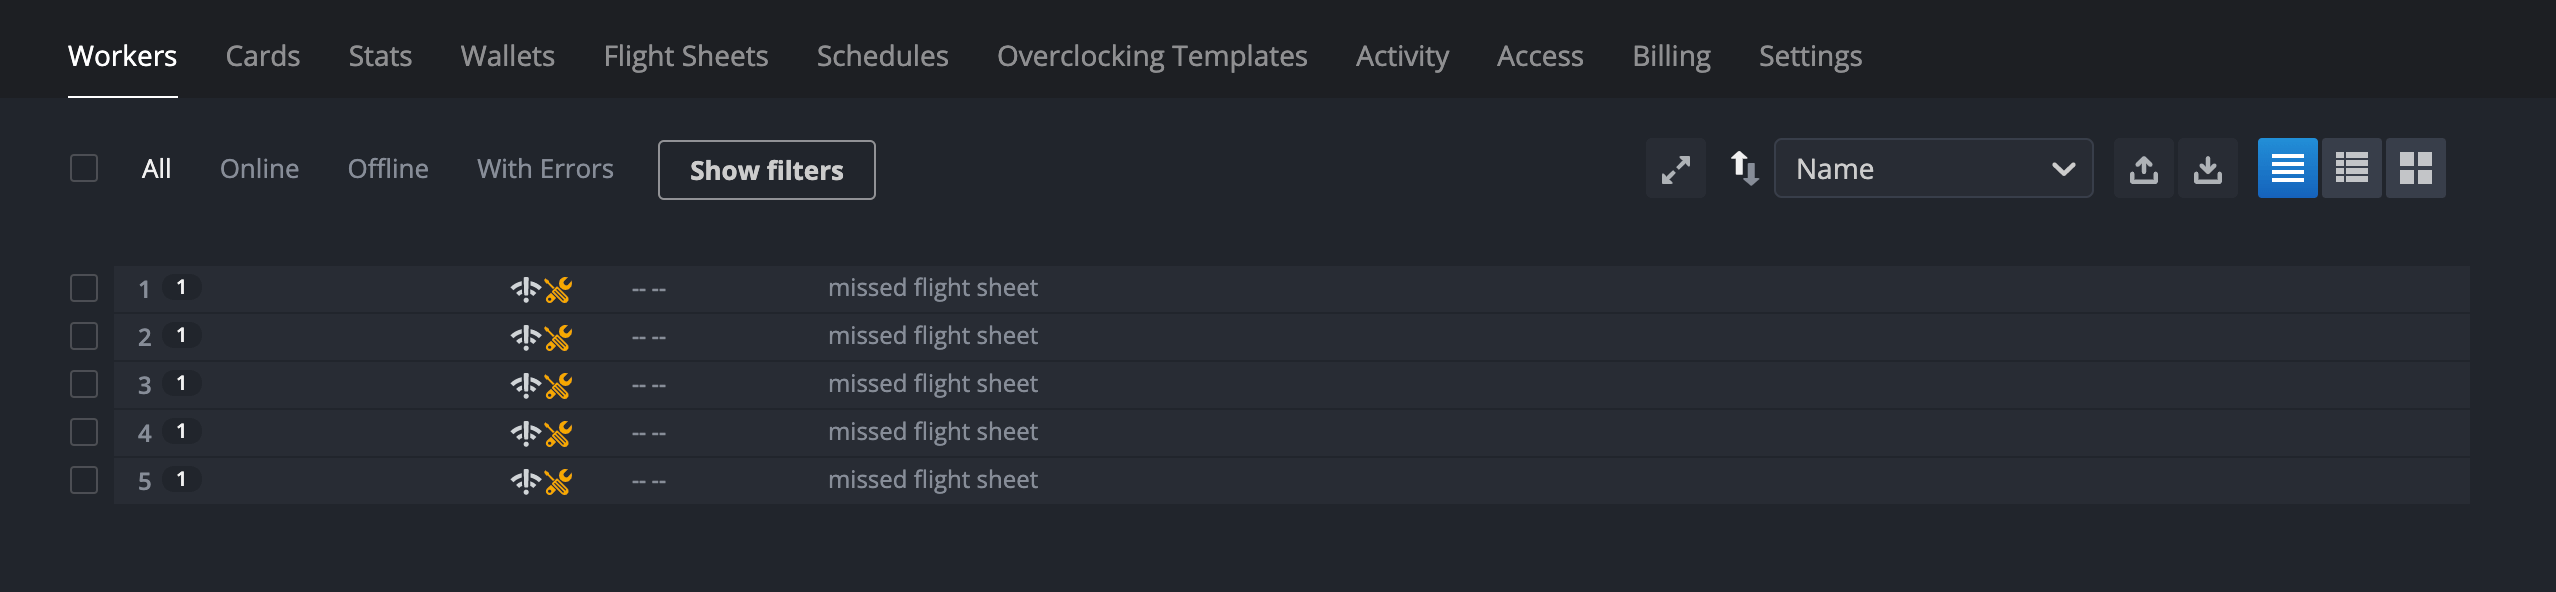Go to the Overclocking Templates tab

(x=1152, y=56)
